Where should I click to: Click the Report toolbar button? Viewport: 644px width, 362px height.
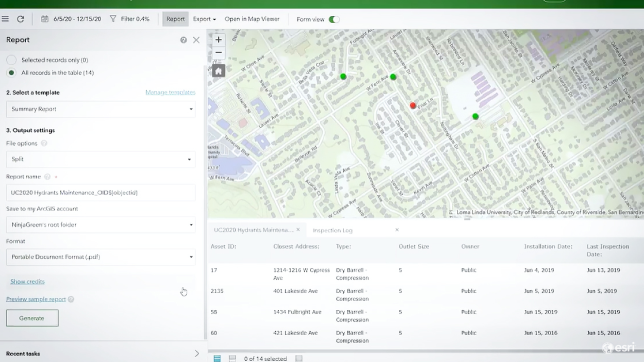point(175,19)
